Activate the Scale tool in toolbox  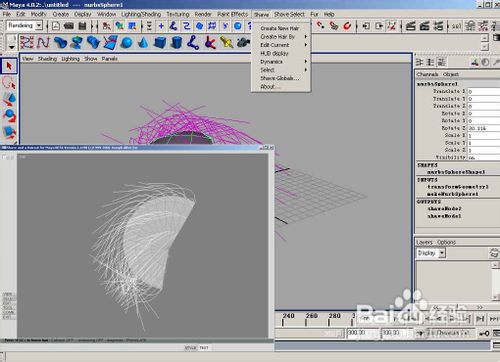(x=9, y=132)
